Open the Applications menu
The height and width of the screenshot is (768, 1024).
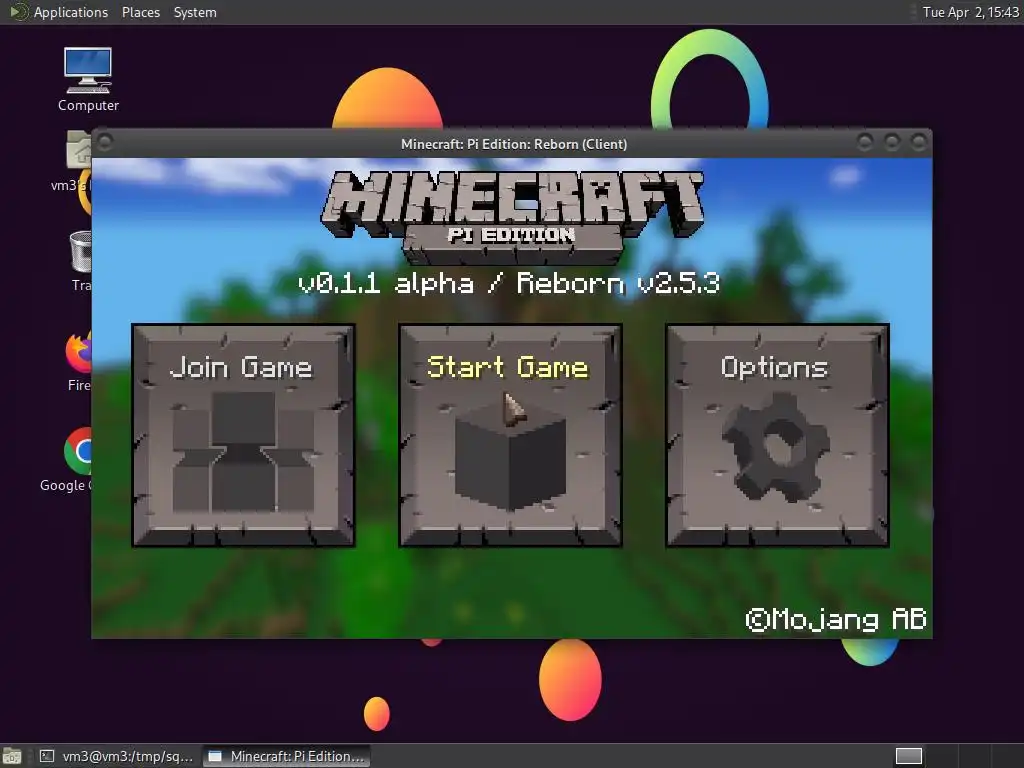[71, 12]
